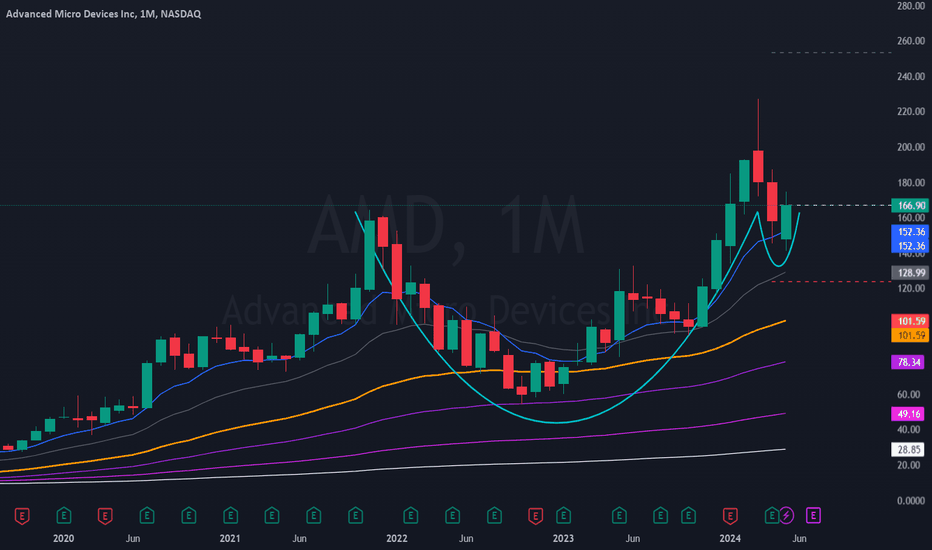Select the 166.90 current price label
Viewport: 932px width, 550px height.
pos(909,206)
